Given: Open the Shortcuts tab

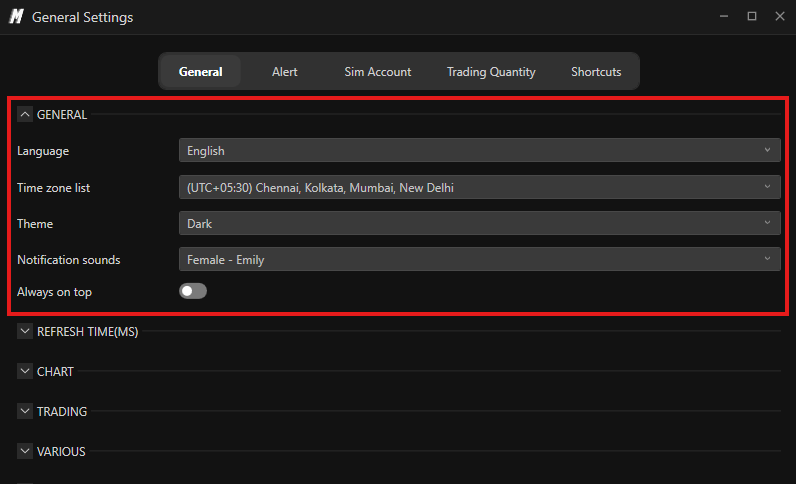Looking at the screenshot, I should click(596, 72).
